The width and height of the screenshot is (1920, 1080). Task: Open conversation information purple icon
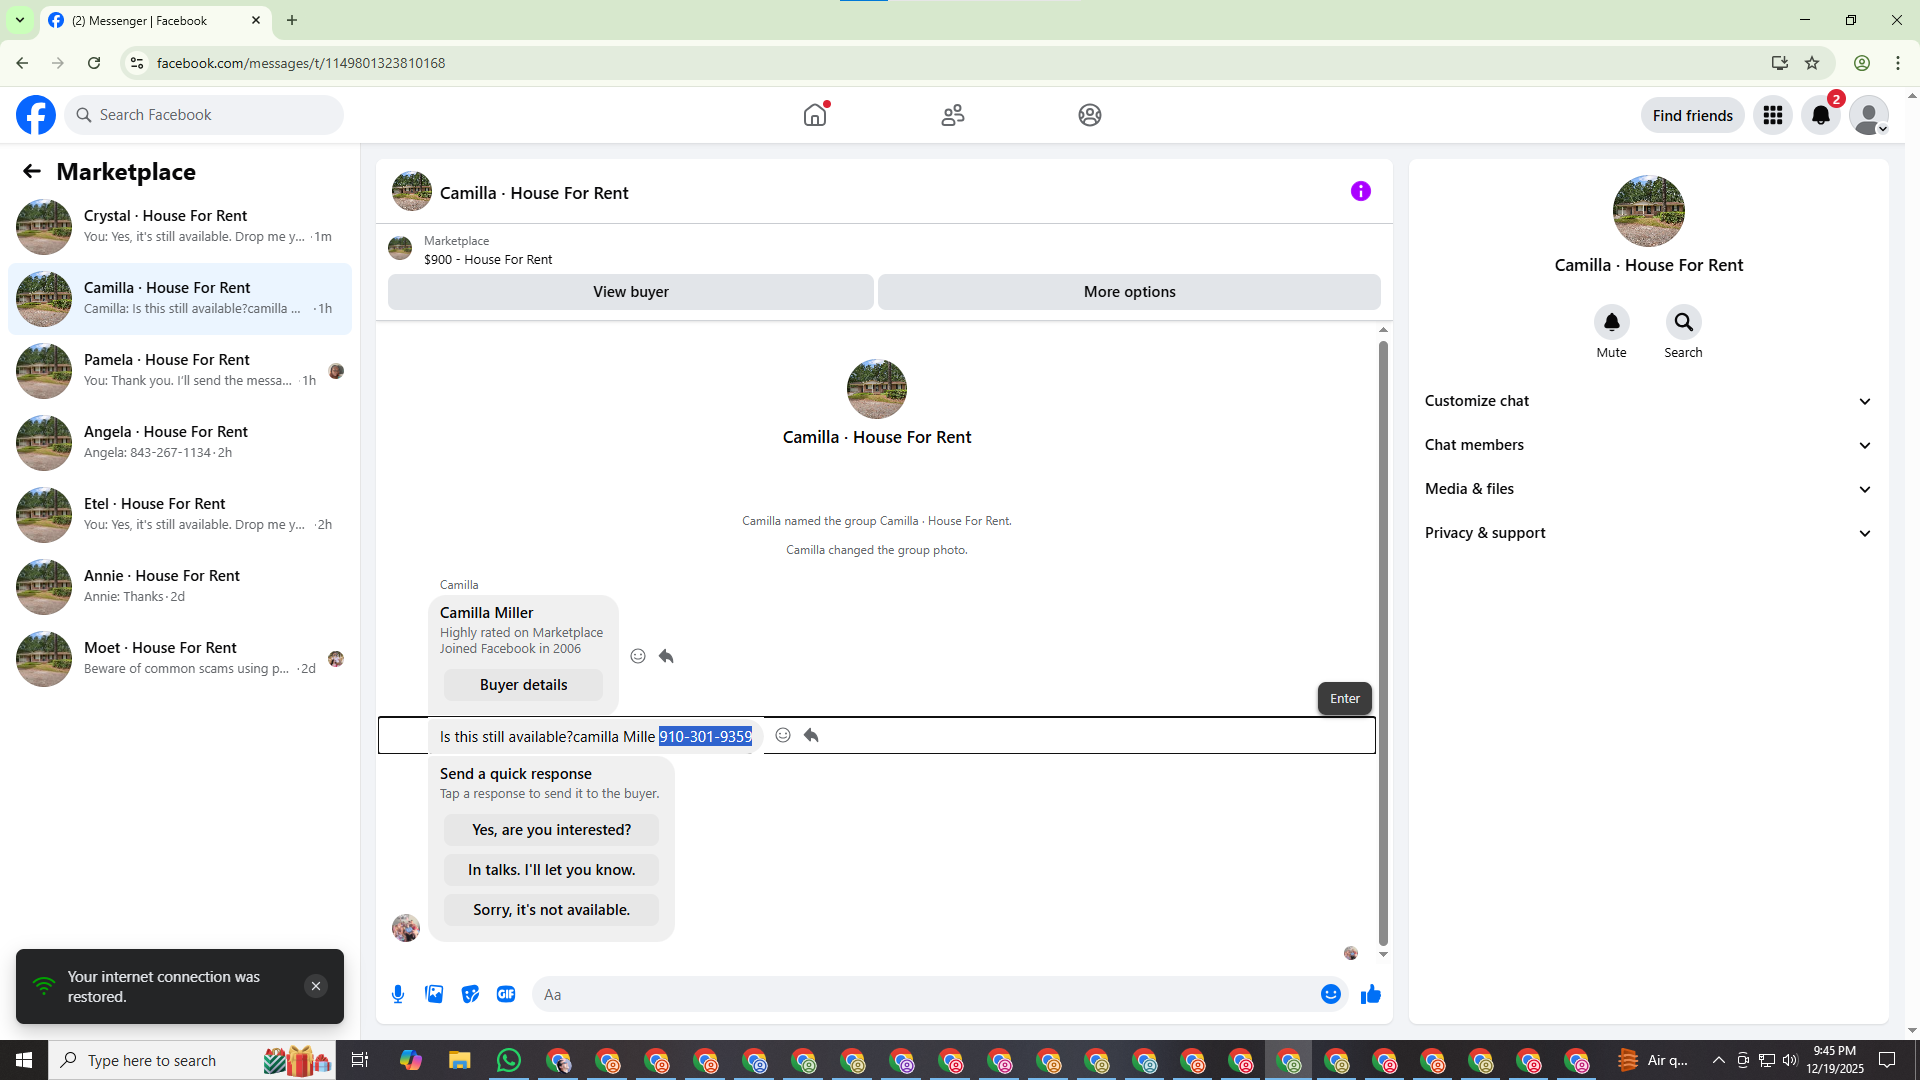tap(1360, 191)
